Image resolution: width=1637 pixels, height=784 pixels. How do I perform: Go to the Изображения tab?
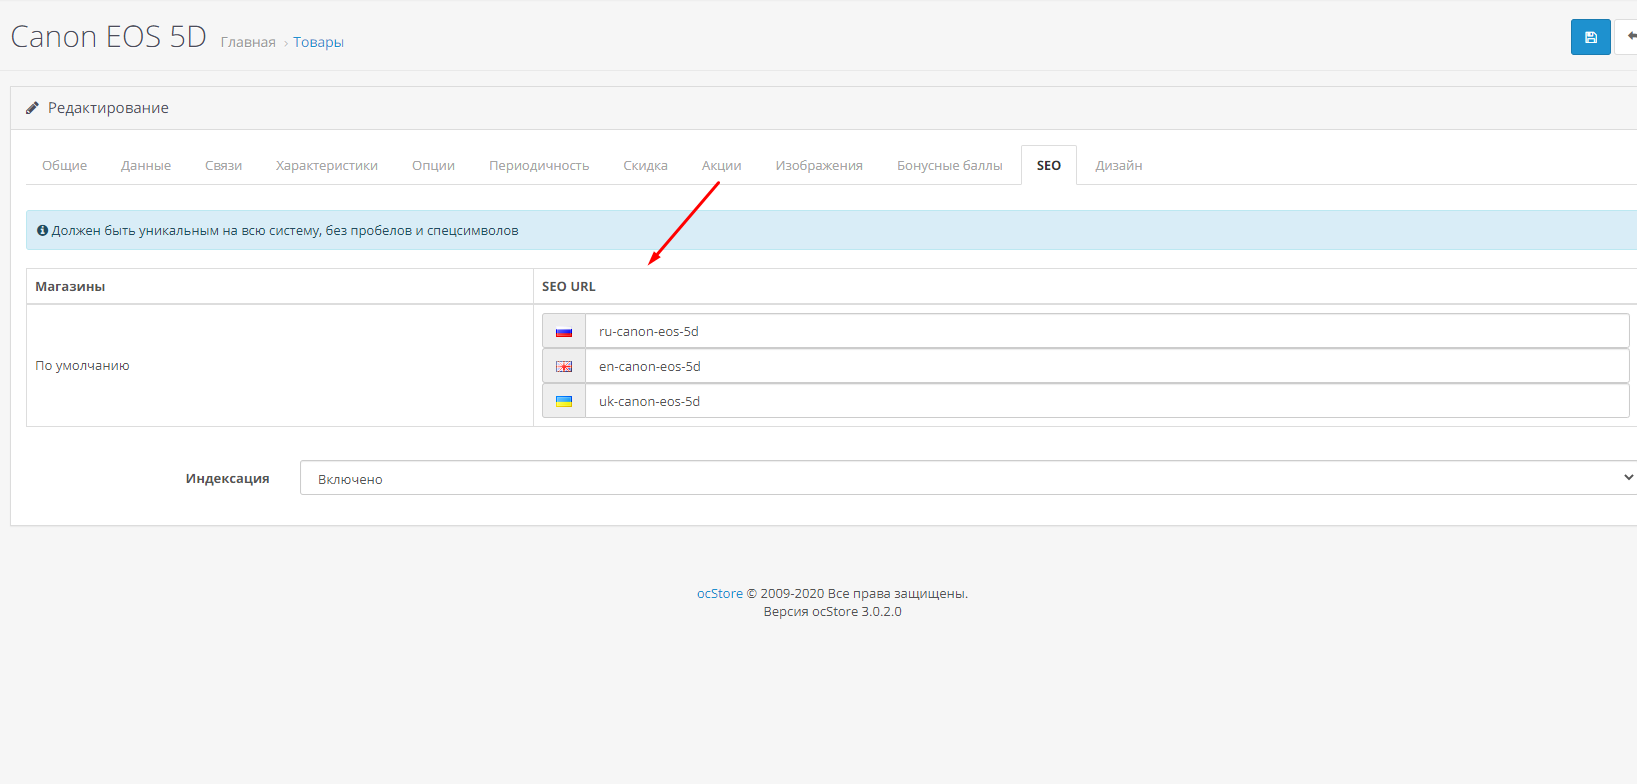(x=819, y=165)
